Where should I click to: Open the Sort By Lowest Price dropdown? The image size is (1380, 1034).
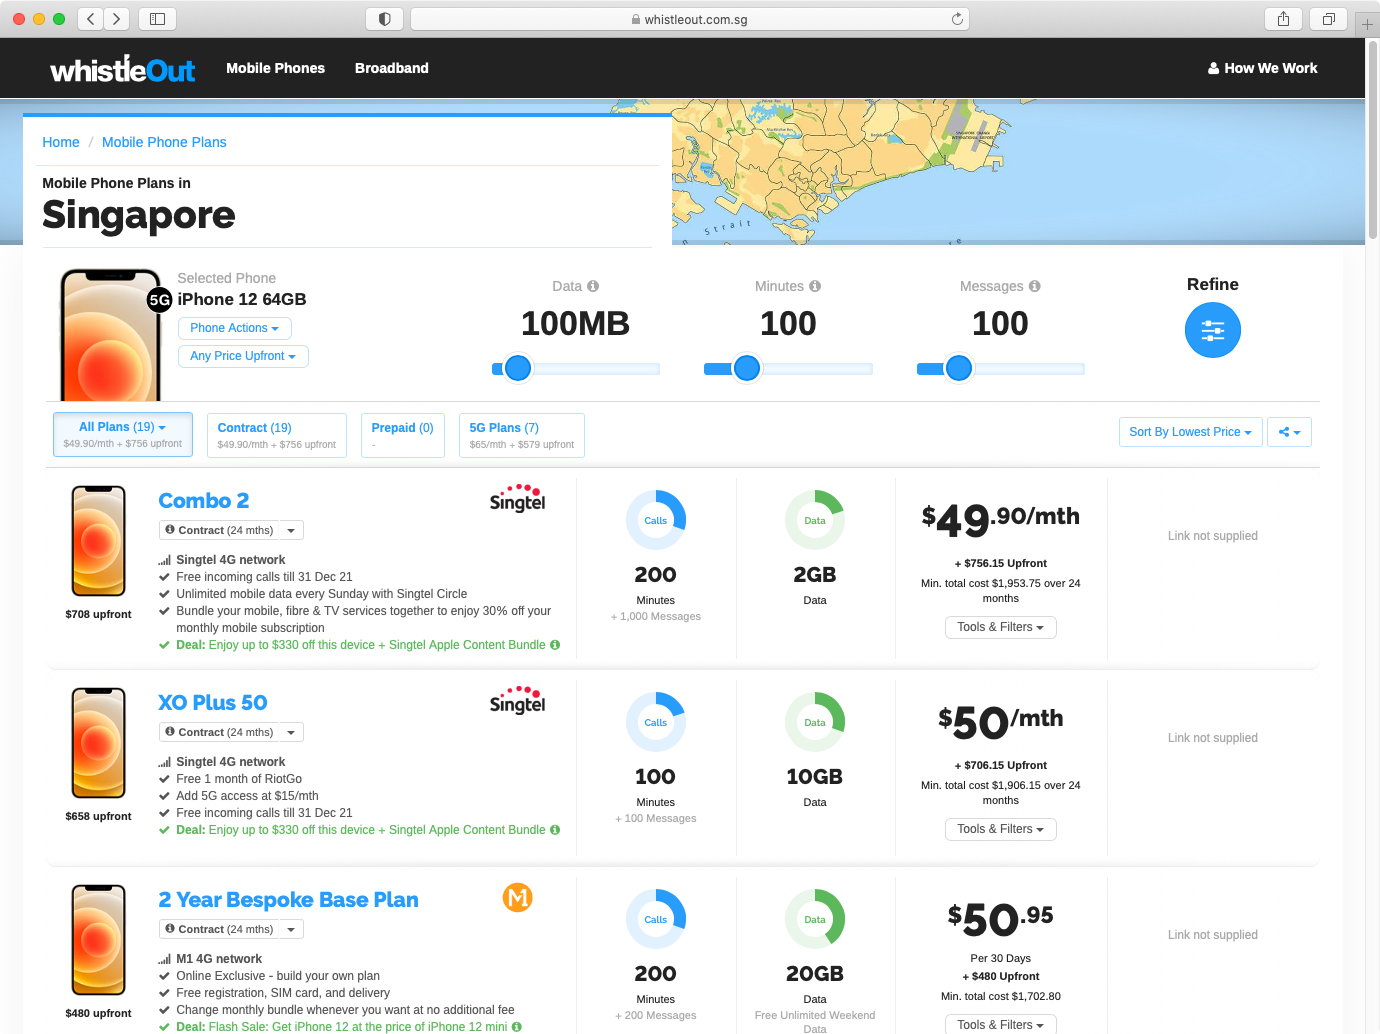click(x=1190, y=432)
